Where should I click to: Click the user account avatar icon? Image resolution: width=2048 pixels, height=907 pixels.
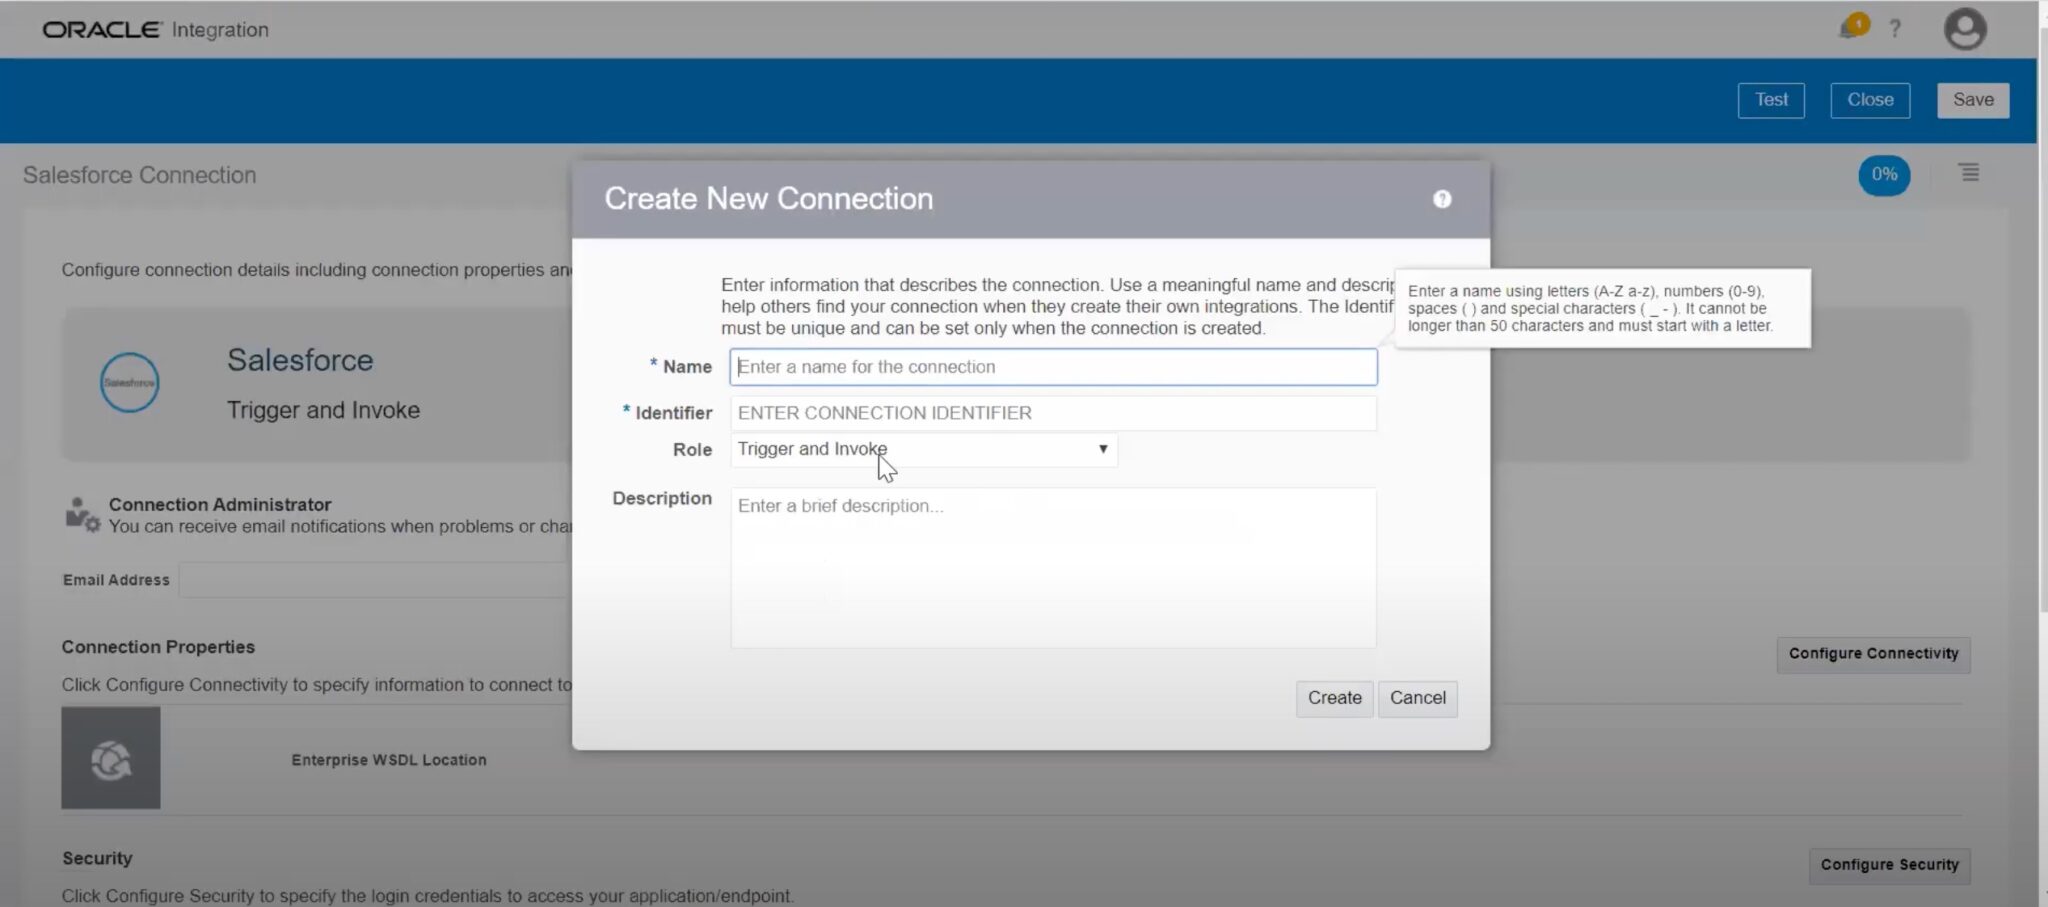(1963, 29)
